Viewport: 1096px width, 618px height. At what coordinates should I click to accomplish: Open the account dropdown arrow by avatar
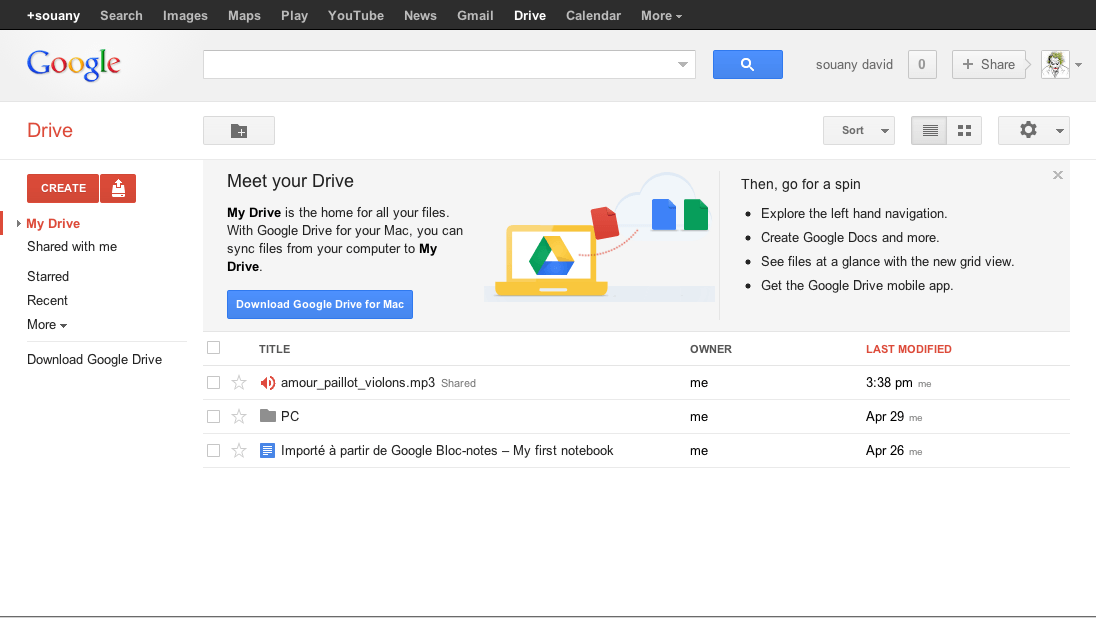[1079, 65]
